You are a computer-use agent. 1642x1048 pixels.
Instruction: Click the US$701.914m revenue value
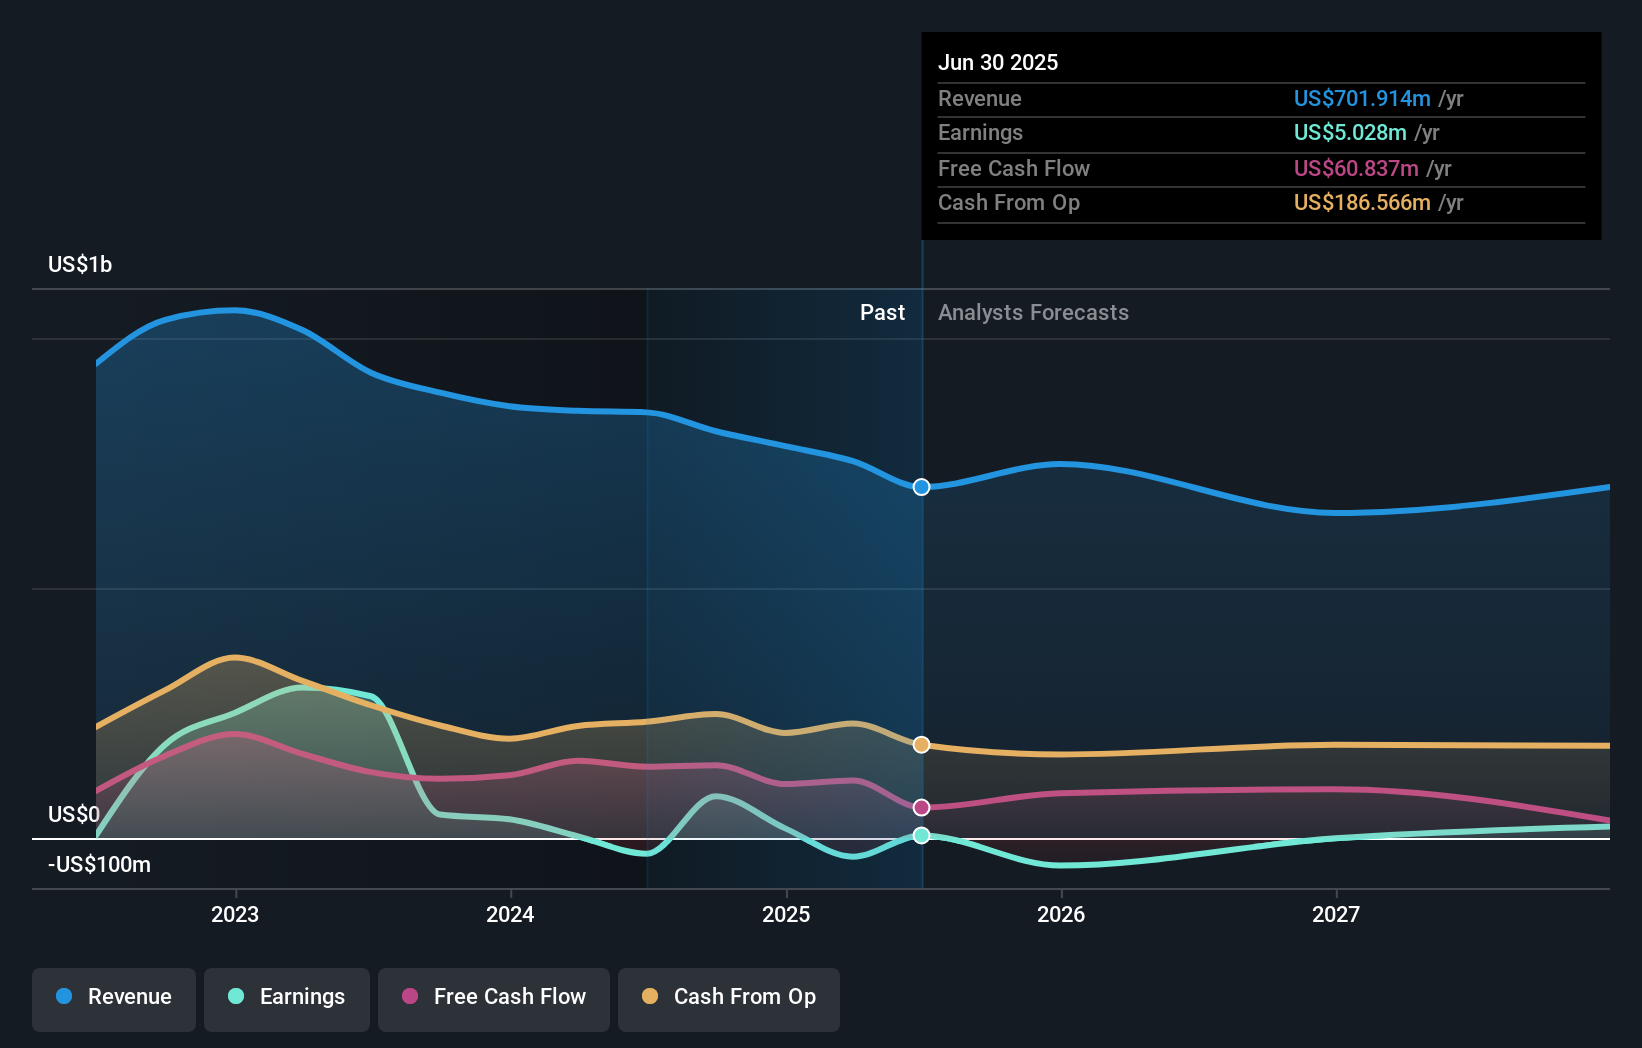tap(1362, 98)
